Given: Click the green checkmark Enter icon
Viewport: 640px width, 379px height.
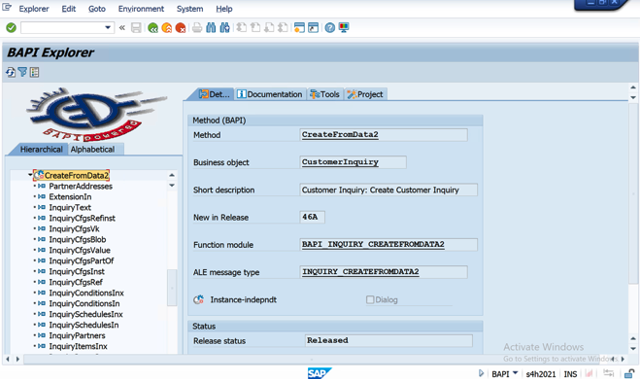Looking at the screenshot, I should coord(11,28).
